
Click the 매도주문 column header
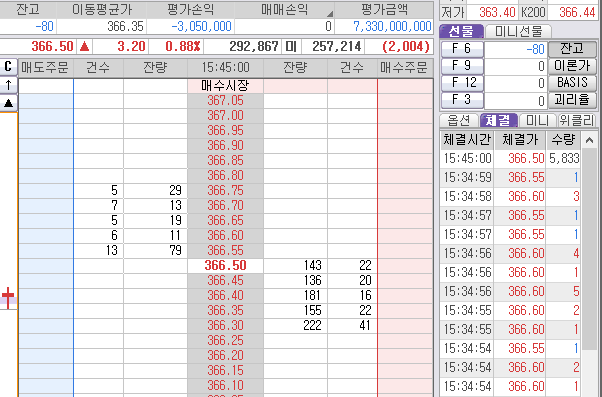pyautogui.click(x=45, y=68)
